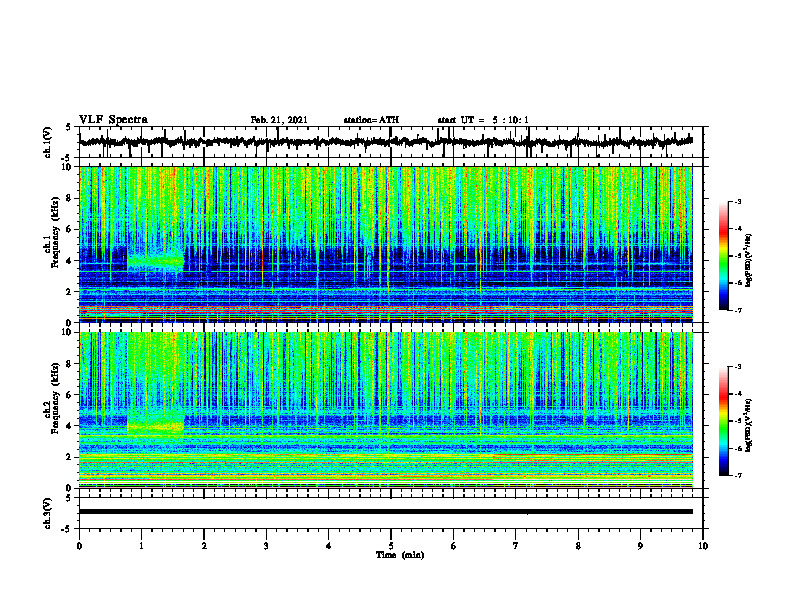Click the ch.1 colorbar "-7" tick label
The width and height of the screenshot is (792, 612).
tap(738, 310)
